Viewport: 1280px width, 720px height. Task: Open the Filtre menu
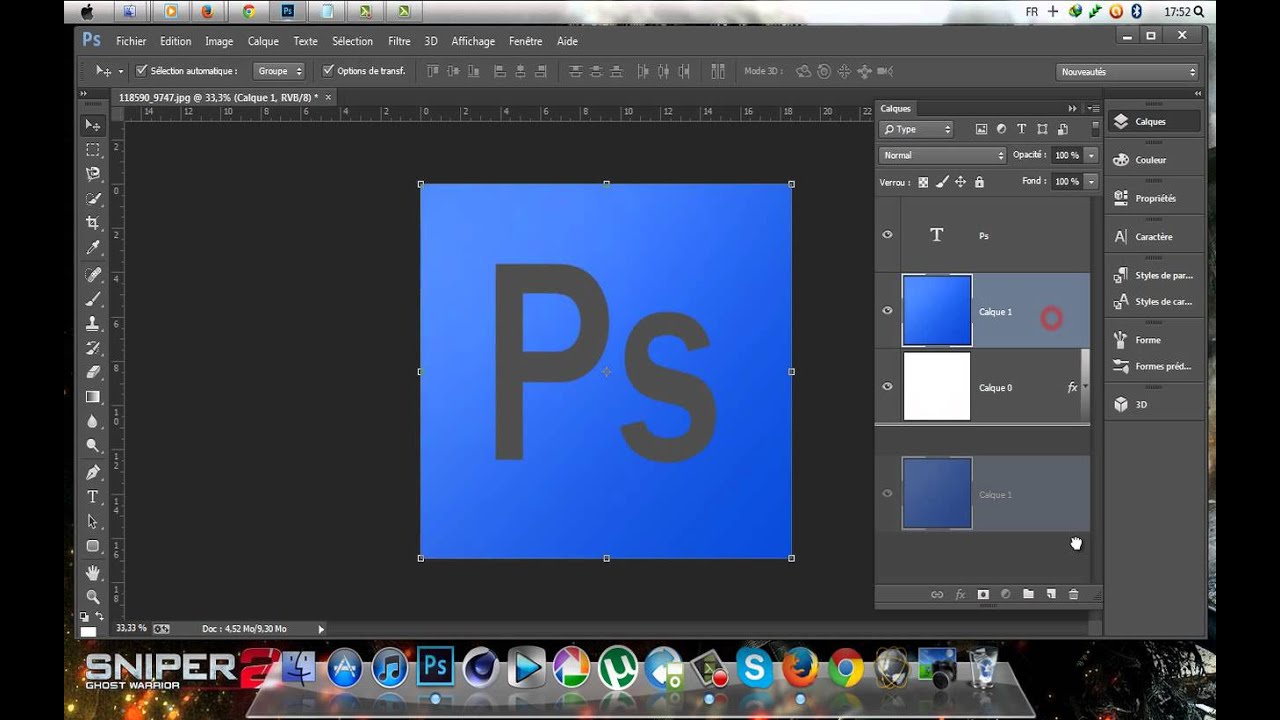(399, 41)
